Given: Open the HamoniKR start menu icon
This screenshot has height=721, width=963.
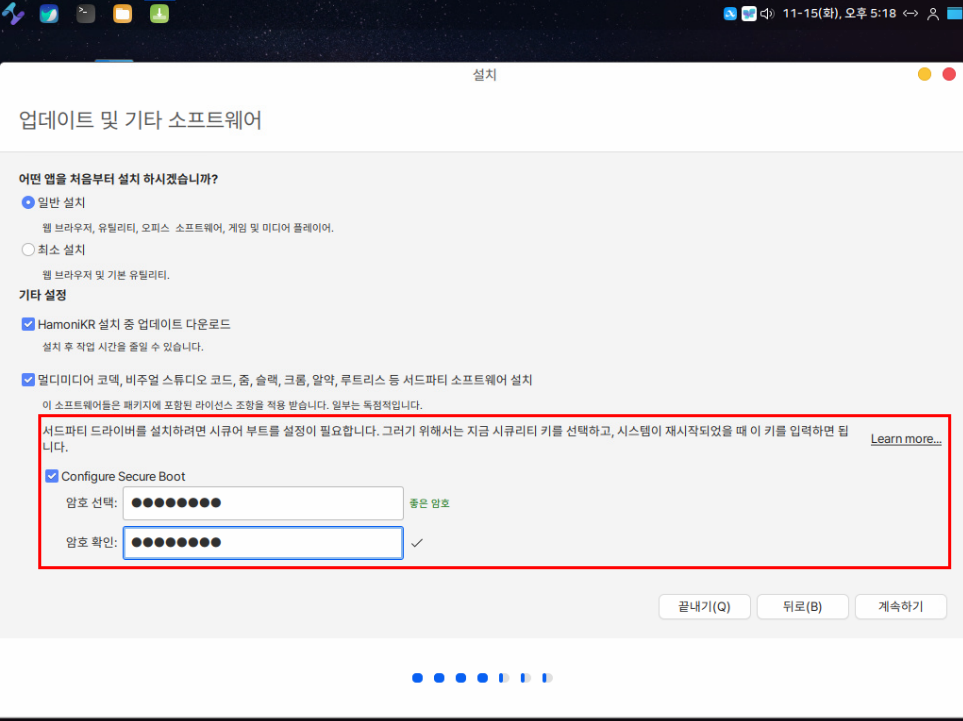Looking at the screenshot, I should (14, 14).
